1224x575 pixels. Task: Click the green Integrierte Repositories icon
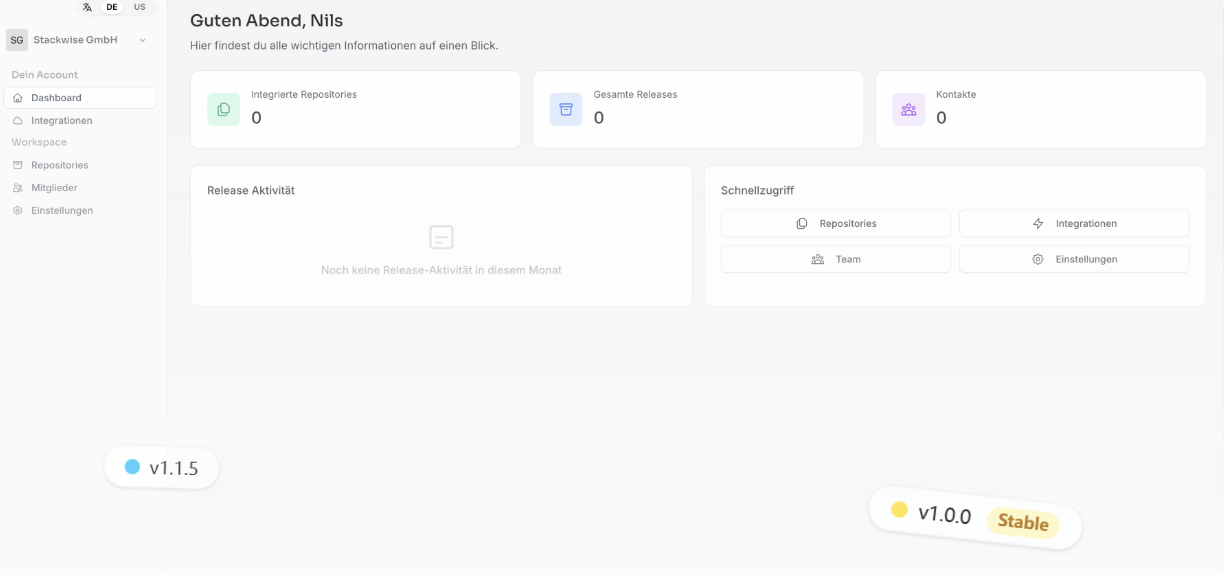coord(223,109)
